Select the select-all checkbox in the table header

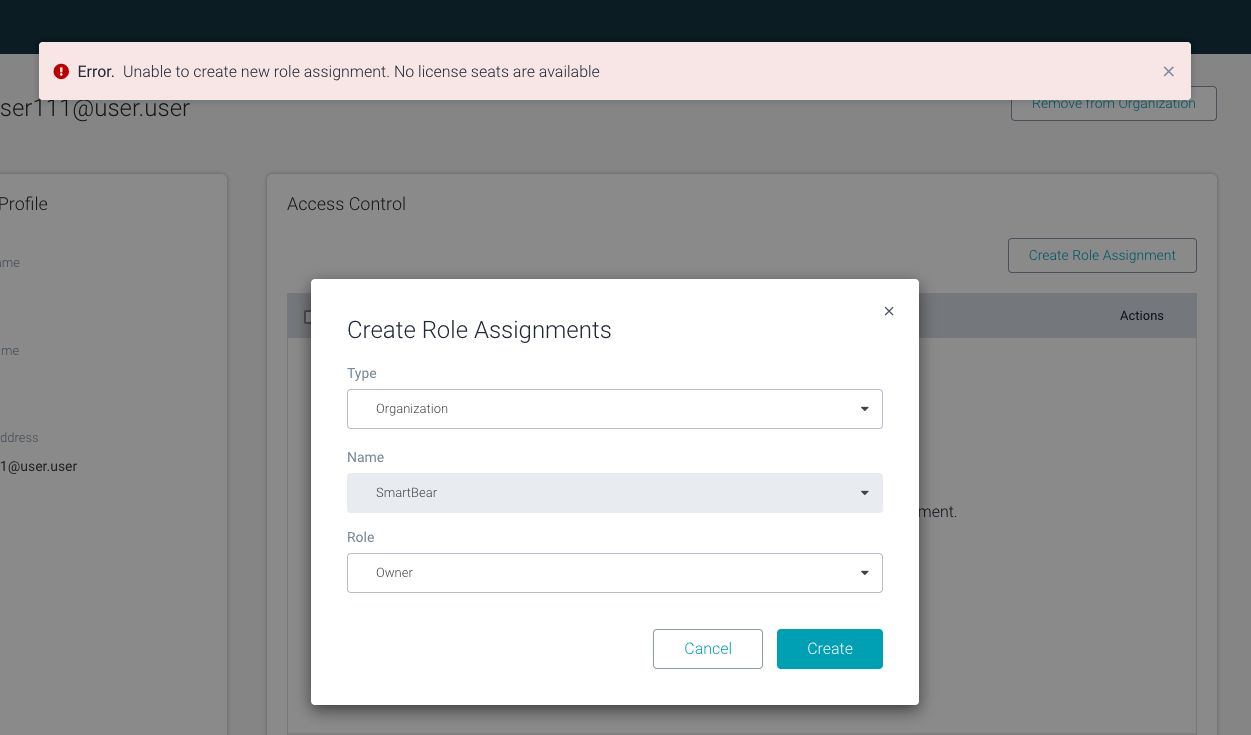click(x=308, y=316)
